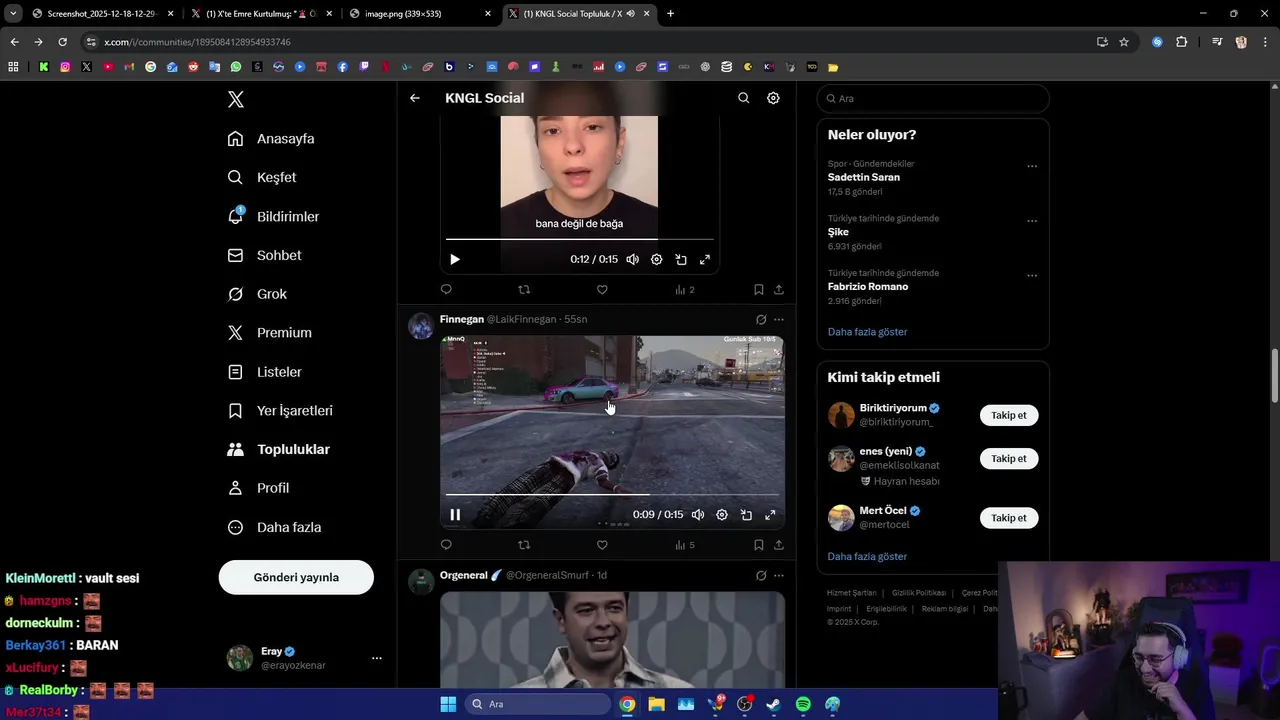This screenshot has width=1280, height=720.
Task: Open Finnegan video settings gear
Action: pos(722,515)
